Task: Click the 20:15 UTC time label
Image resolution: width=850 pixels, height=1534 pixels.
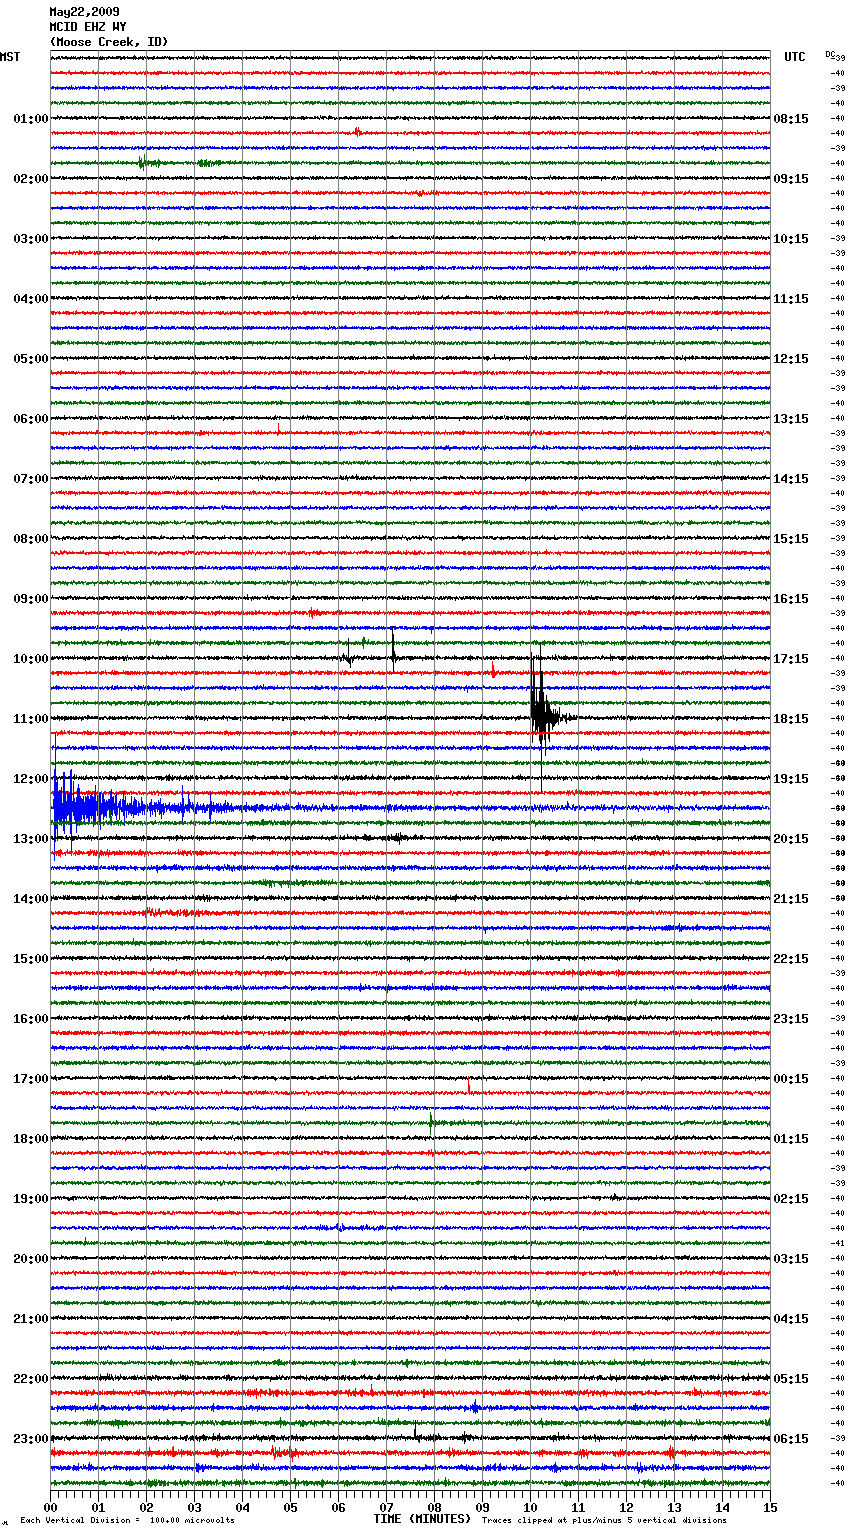Action: pyautogui.click(x=791, y=839)
